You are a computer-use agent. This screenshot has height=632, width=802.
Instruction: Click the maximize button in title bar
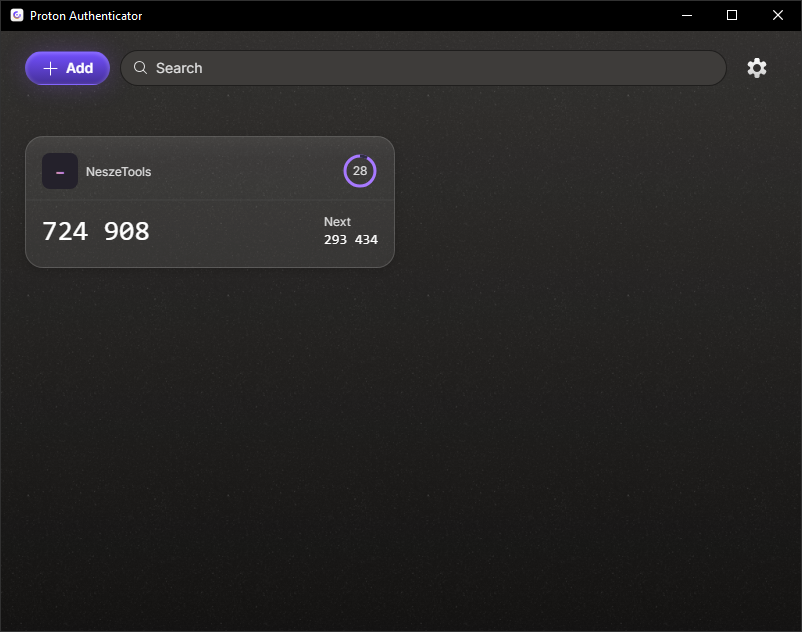[731, 15]
